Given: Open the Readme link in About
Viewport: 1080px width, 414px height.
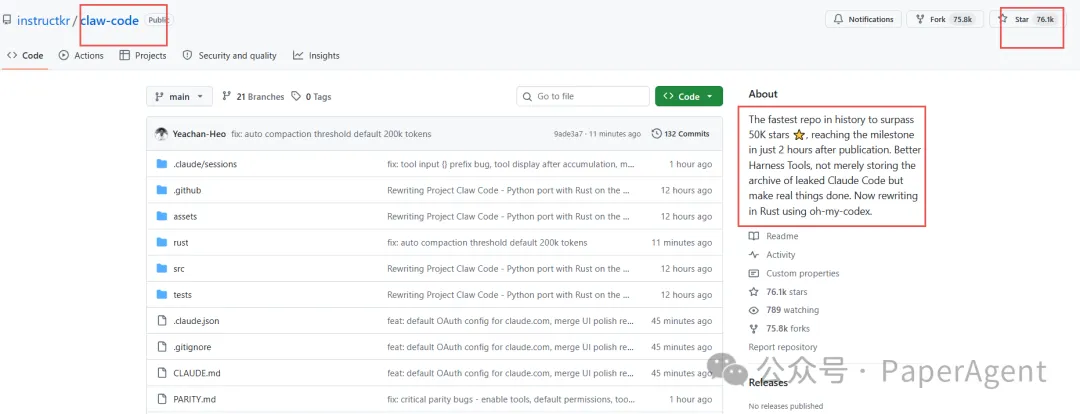Looking at the screenshot, I should click(x=782, y=236).
